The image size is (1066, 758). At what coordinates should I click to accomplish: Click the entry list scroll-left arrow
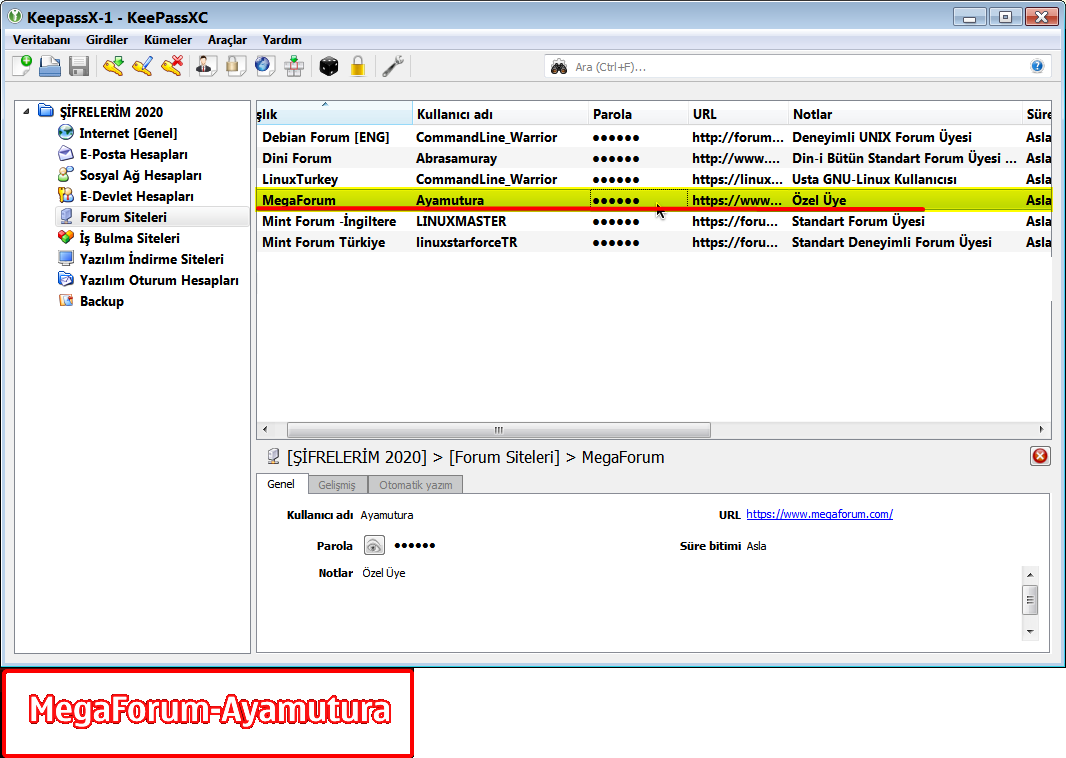[x=265, y=430]
